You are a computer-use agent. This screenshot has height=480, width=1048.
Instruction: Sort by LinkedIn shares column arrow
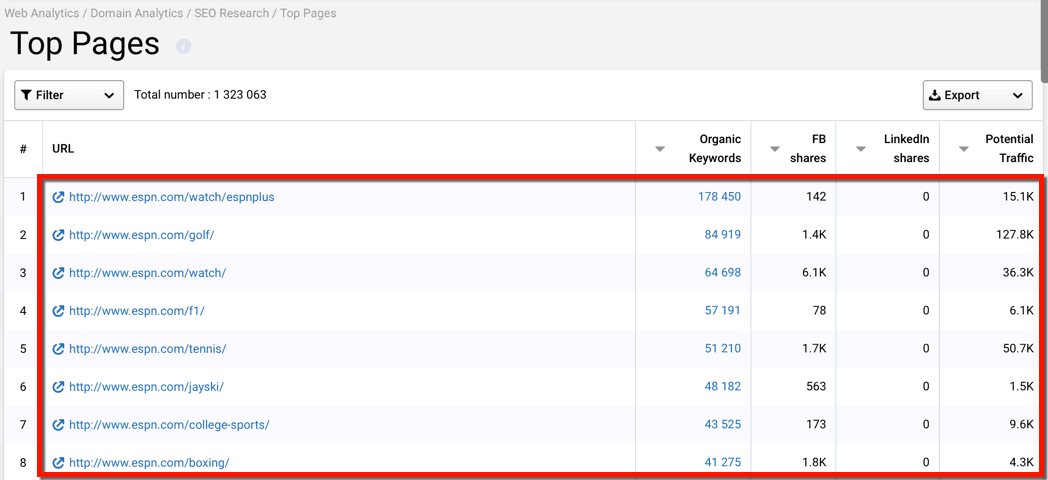tap(861, 149)
